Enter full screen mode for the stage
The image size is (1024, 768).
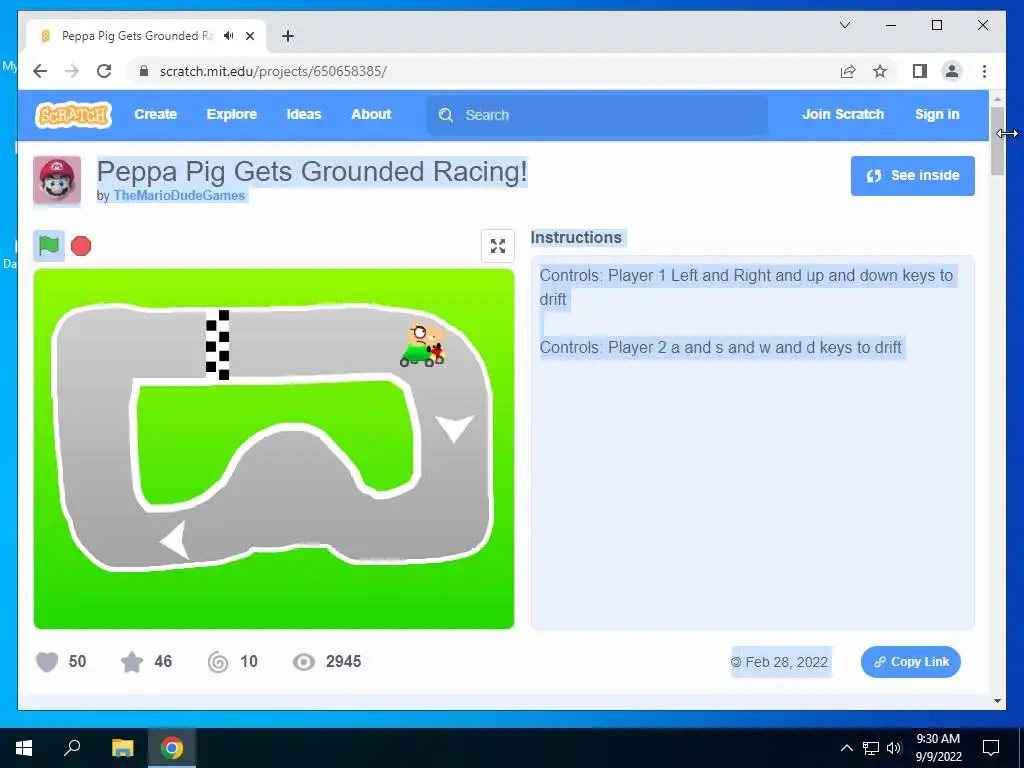(498, 246)
